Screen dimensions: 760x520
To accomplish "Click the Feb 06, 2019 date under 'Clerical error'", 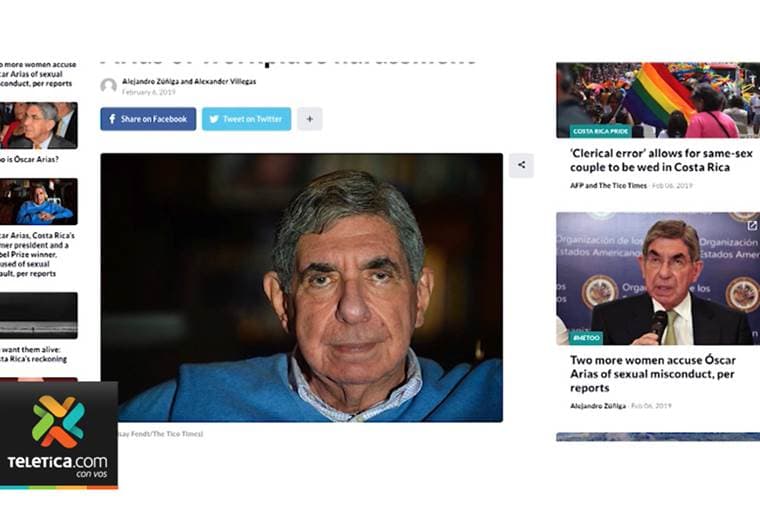I will click(672, 186).
